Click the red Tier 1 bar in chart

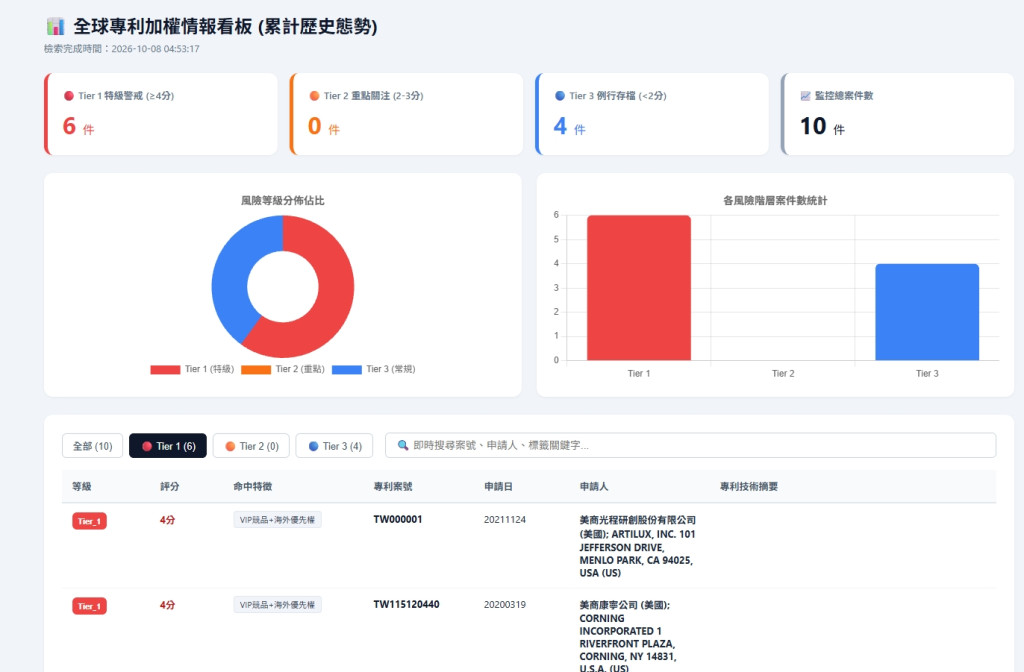coord(639,288)
